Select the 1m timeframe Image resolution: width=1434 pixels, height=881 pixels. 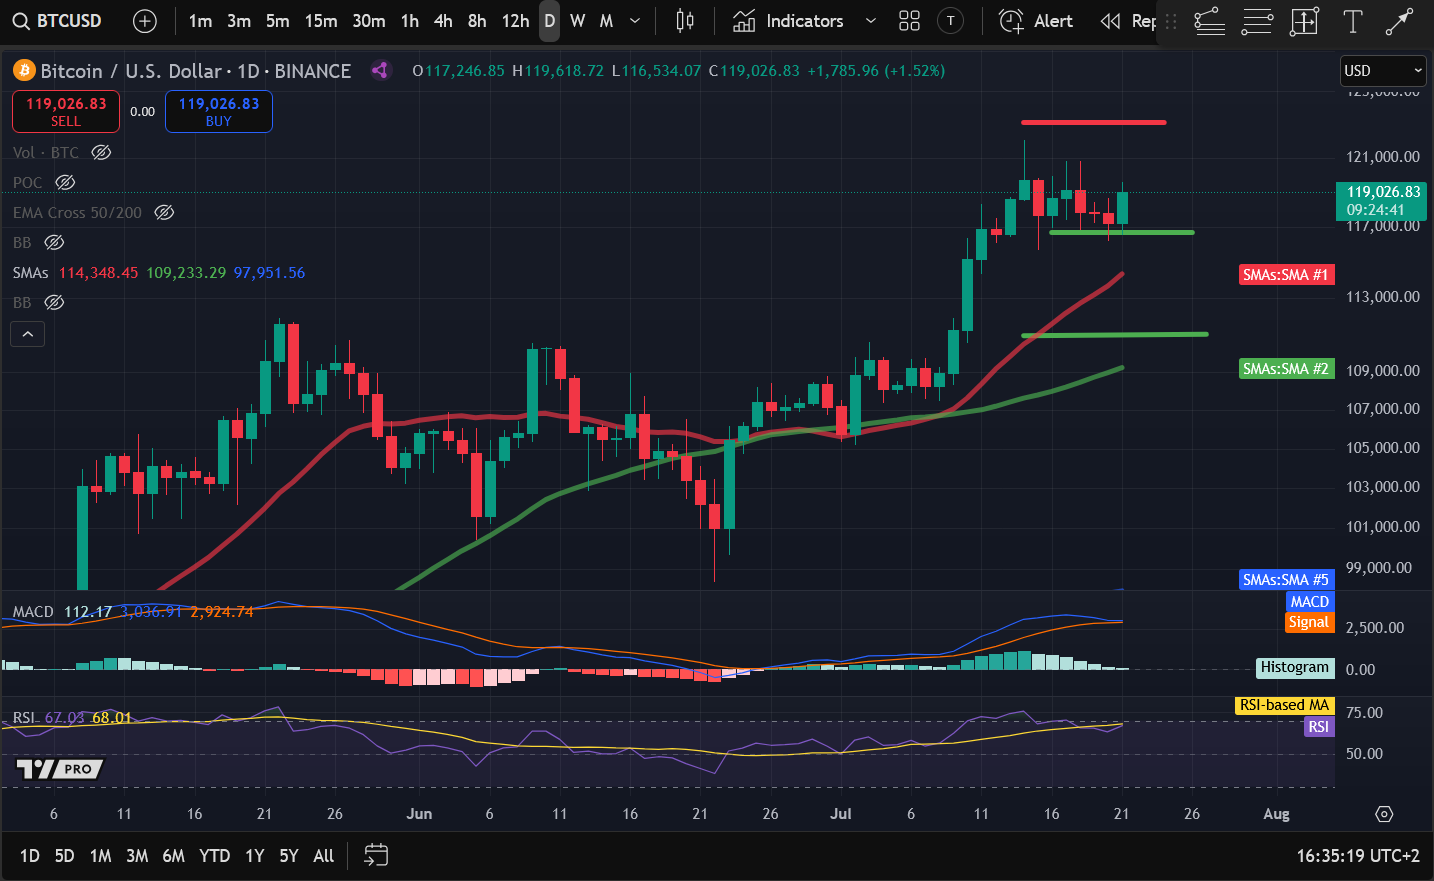200,21
